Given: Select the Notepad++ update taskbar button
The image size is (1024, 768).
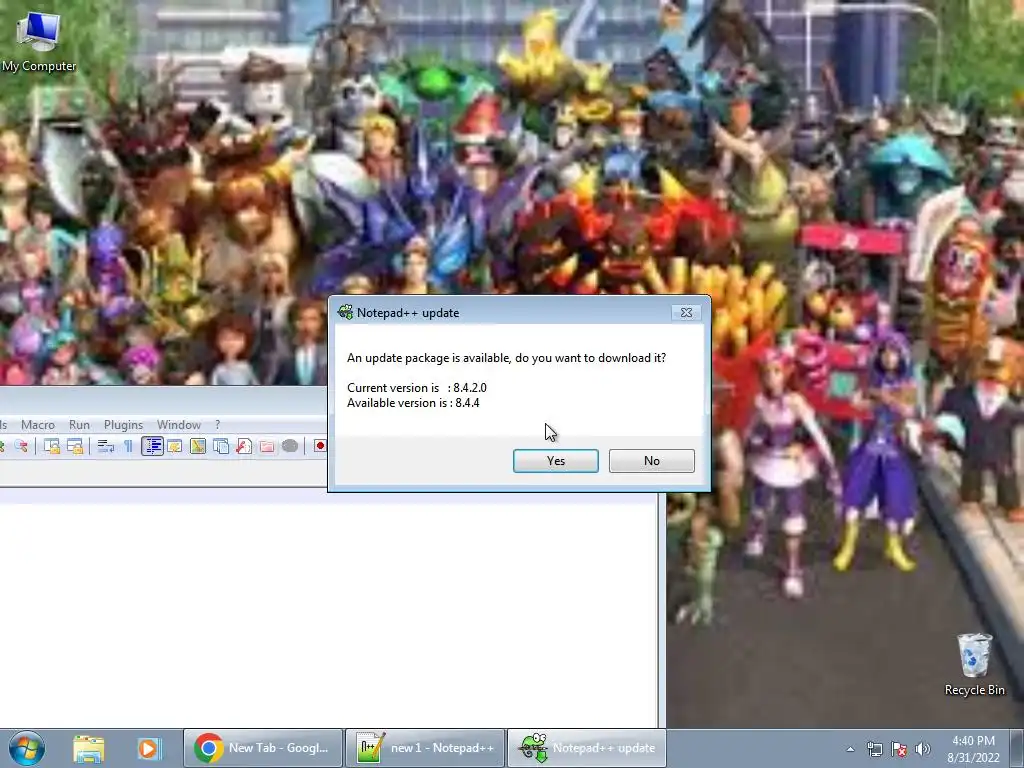Looking at the screenshot, I should pos(586,748).
